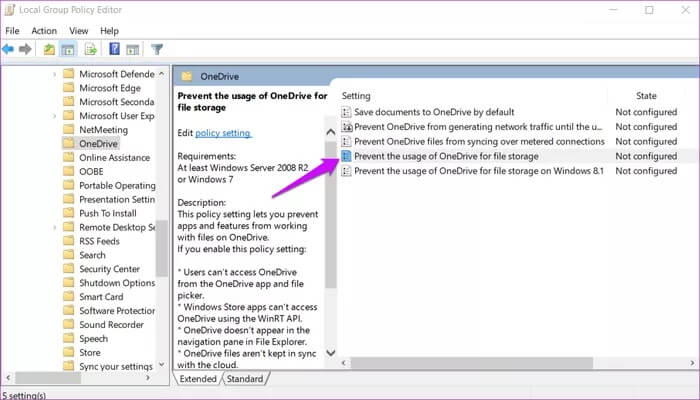Image resolution: width=700 pixels, height=400 pixels.
Task: Select Prevent OneDrive files syncing over metered connections
Action: point(479,142)
